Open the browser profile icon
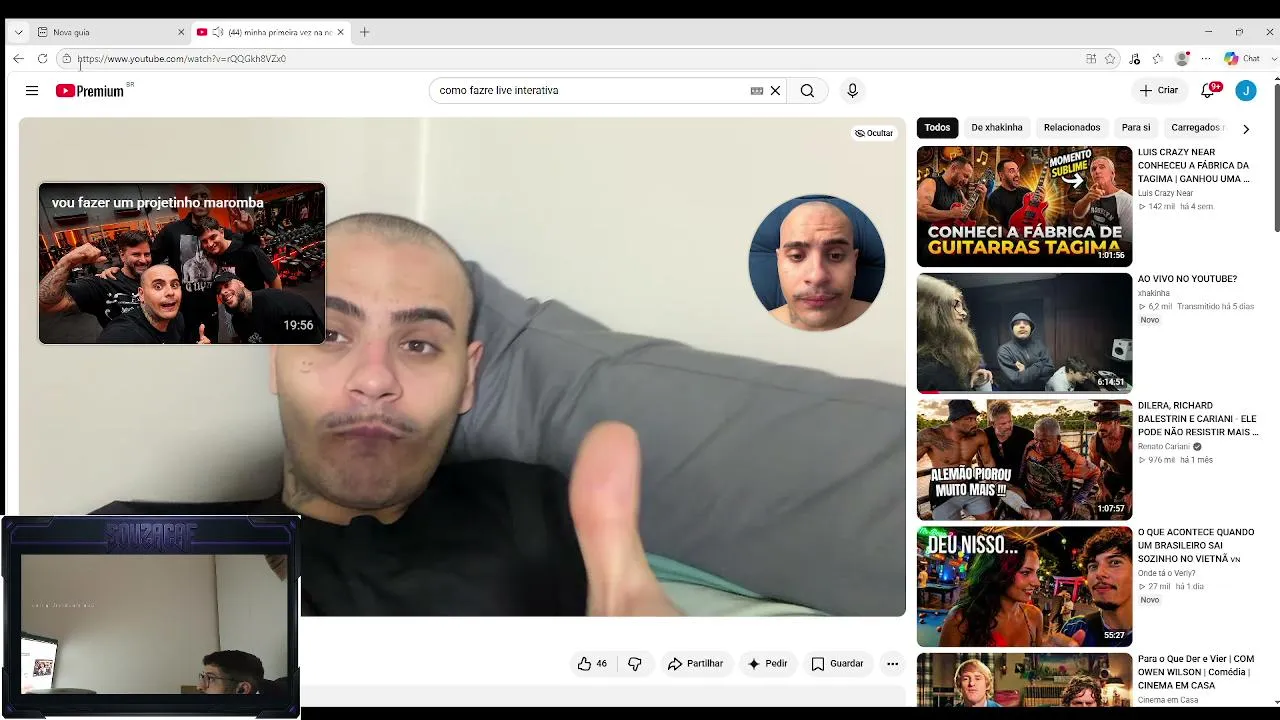The width and height of the screenshot is (1280, 720). pos(1182,59)
